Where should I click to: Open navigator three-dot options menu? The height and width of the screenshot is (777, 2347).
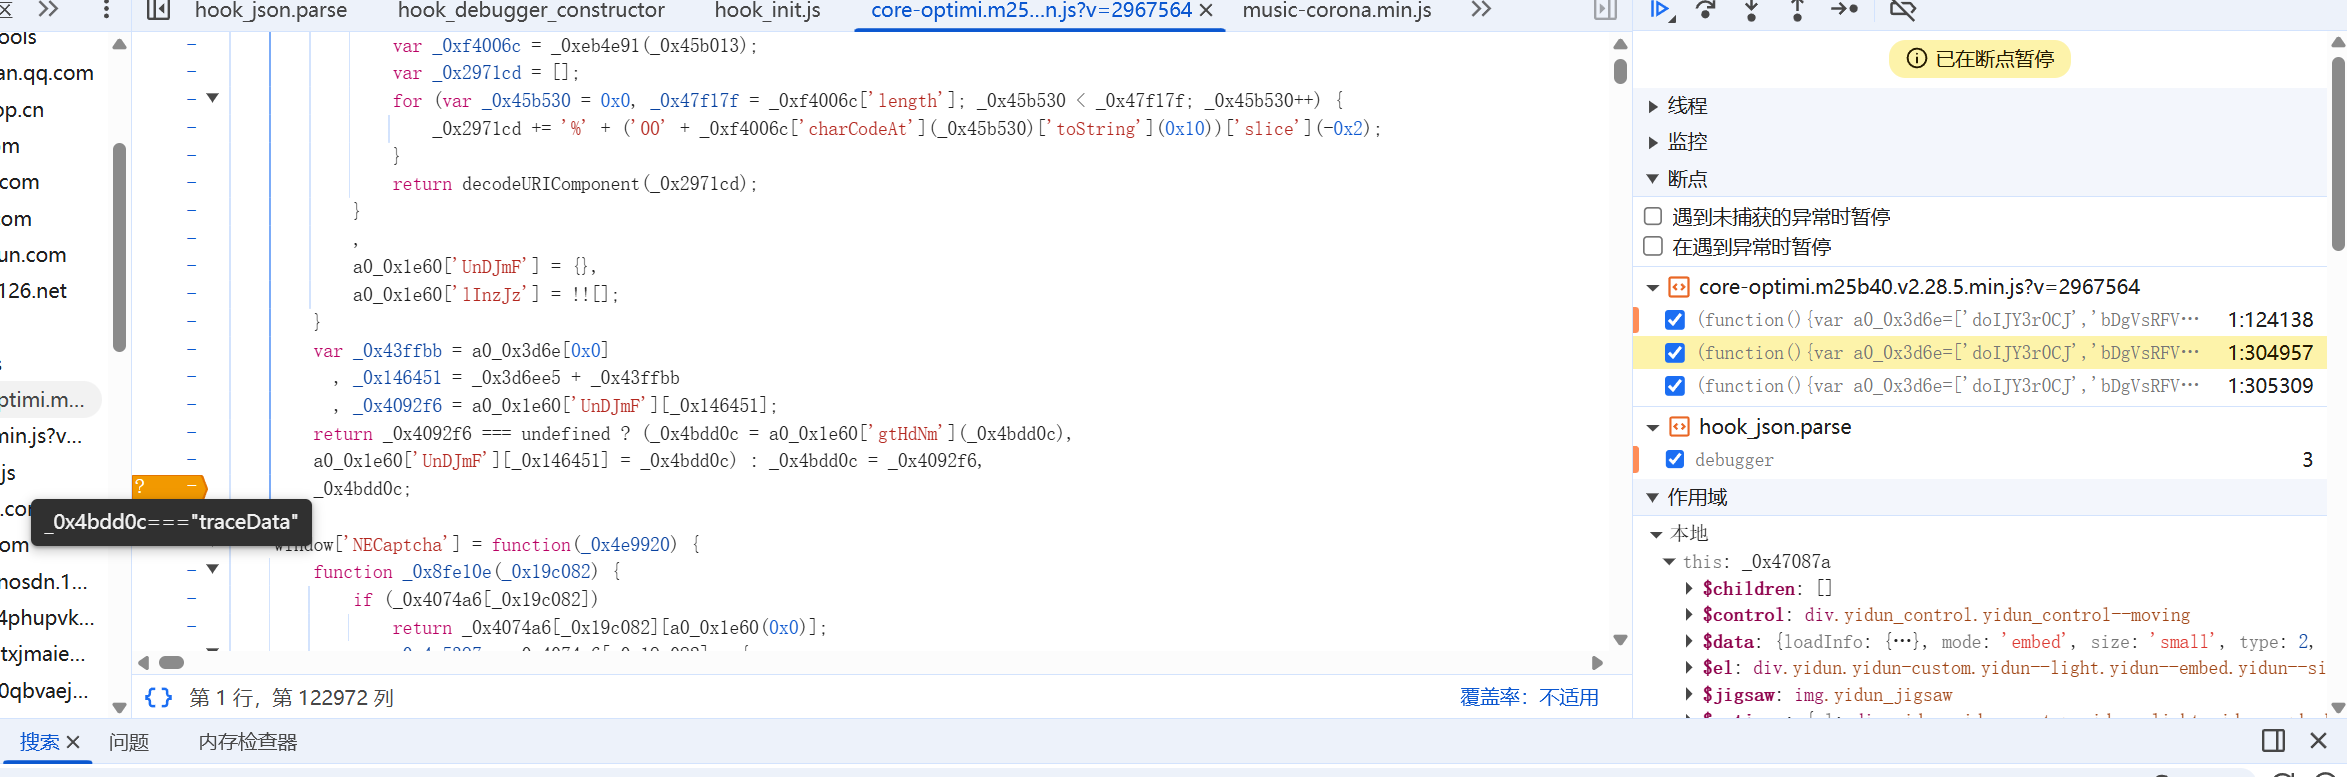pyautogui.click(x=107, y=10)
